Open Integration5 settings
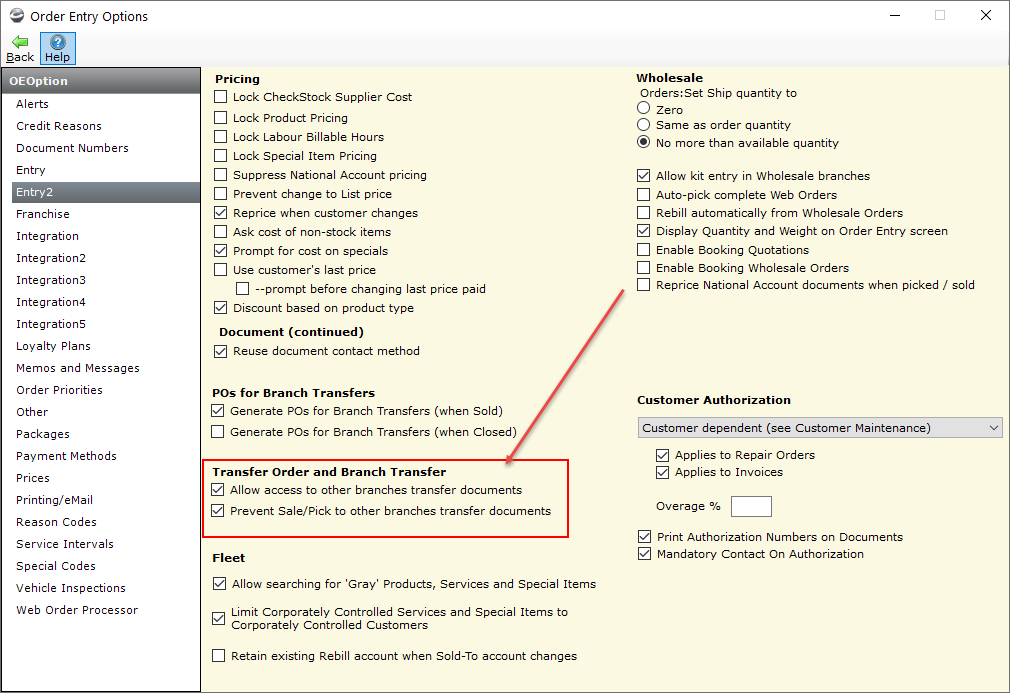The image size is (1010, 693). [x=51, y=324]
